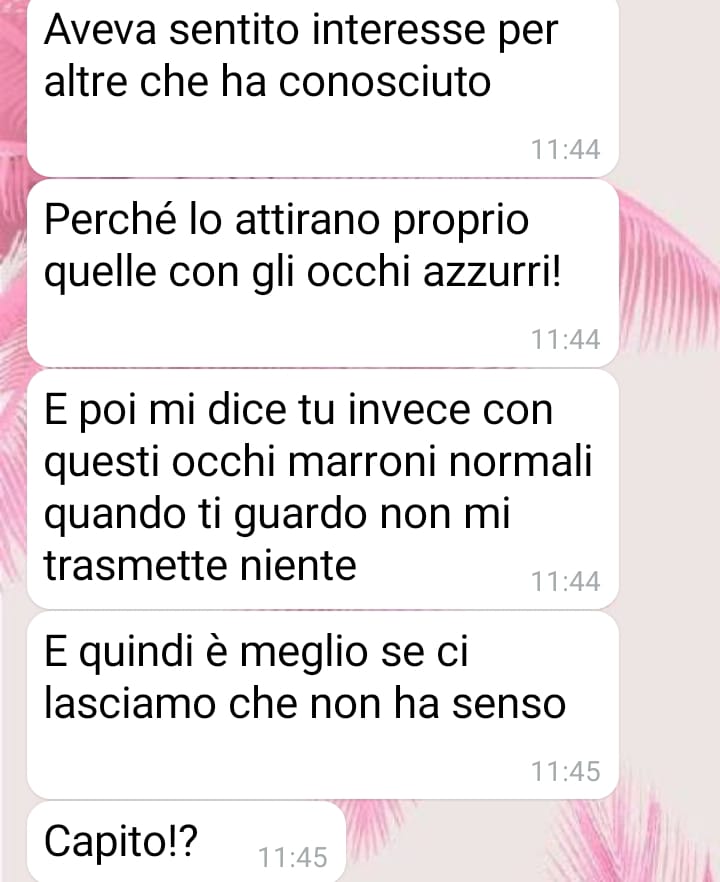Viewport: 720px width, 882px height.
Task: Click the chat background right of 'occhi azzurri' bubble
Action: click(669, 273)
